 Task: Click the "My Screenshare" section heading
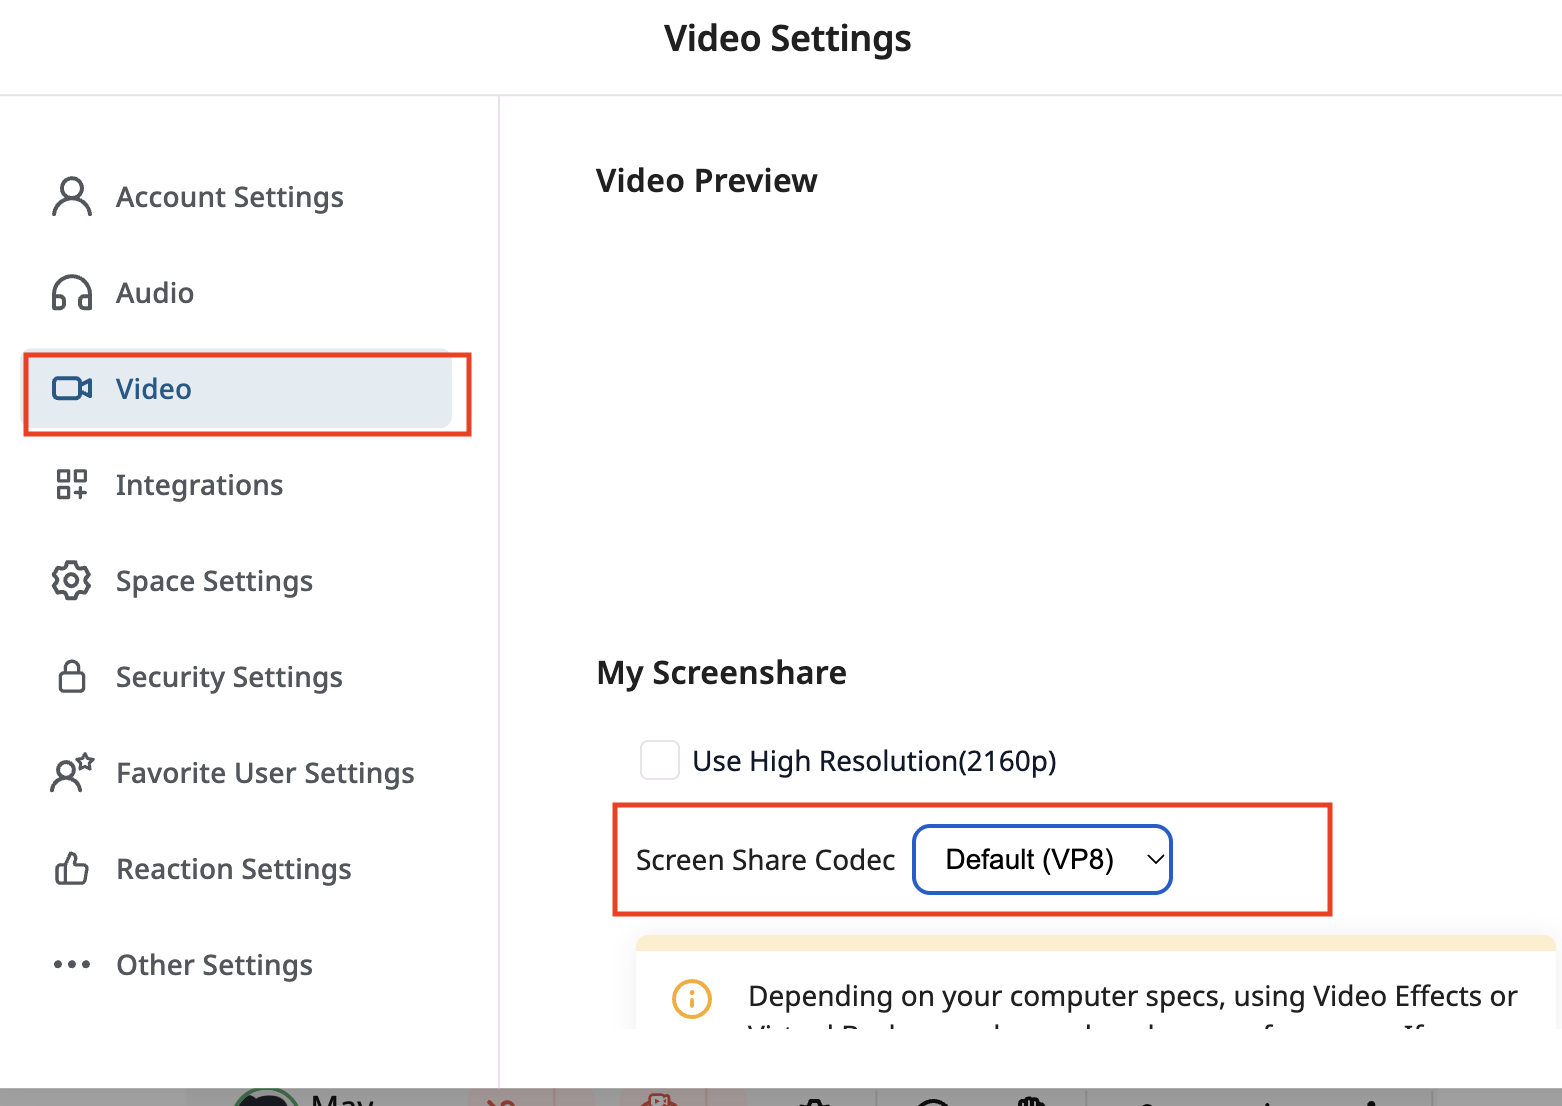pyautogui.click(x=721, y=673)
